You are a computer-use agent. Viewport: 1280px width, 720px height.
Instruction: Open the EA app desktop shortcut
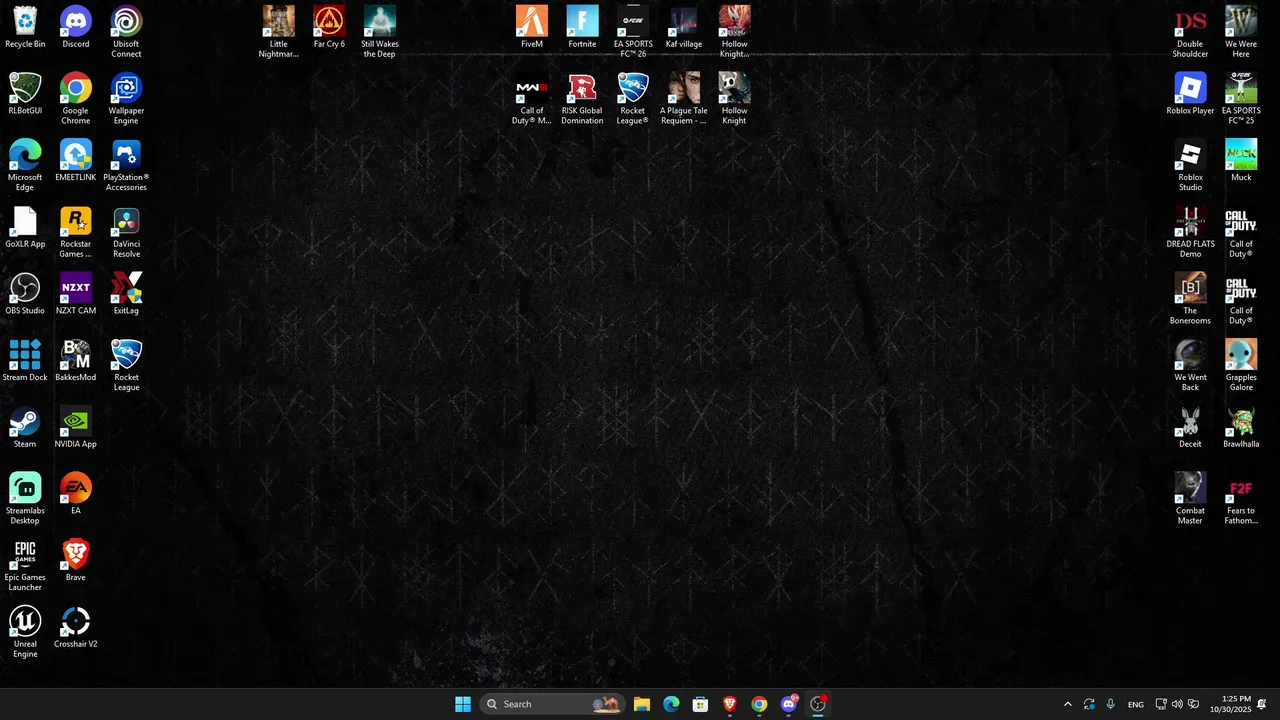click(76, 495)
